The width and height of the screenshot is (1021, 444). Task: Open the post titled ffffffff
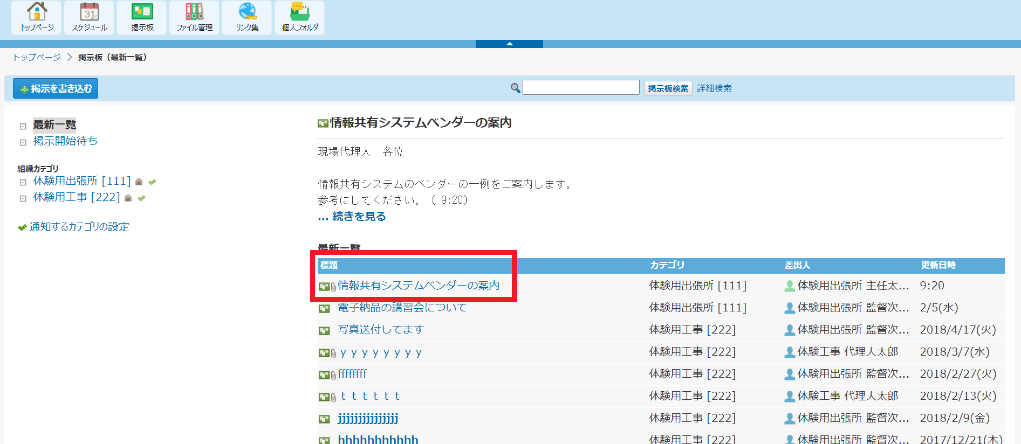(x=353, y=374)
